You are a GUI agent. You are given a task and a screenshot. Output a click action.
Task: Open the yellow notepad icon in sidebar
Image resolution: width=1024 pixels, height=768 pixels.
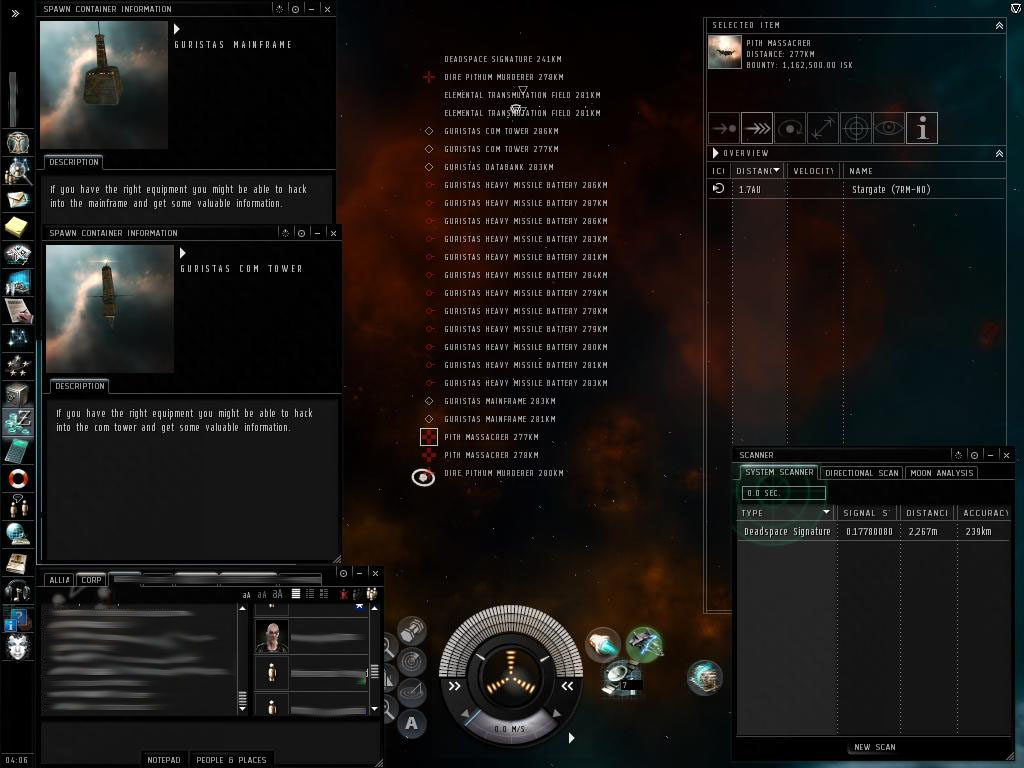tap(16, 227)
